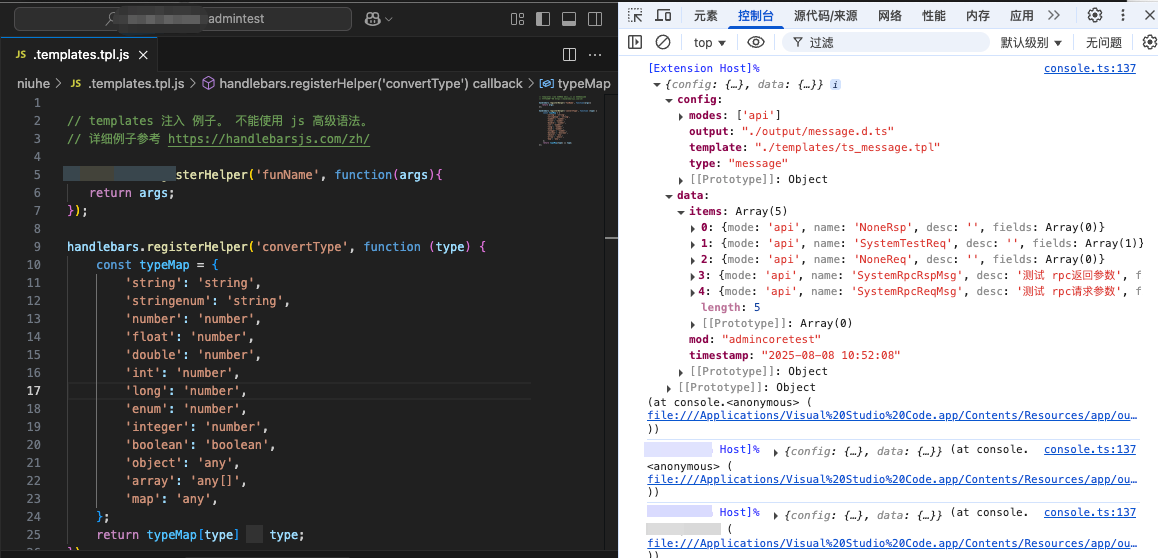Switch to the 源代码/来源 tab
The height and width of the screenshot is (558, 1158).
pyautogui.click(x=826, y=16)
